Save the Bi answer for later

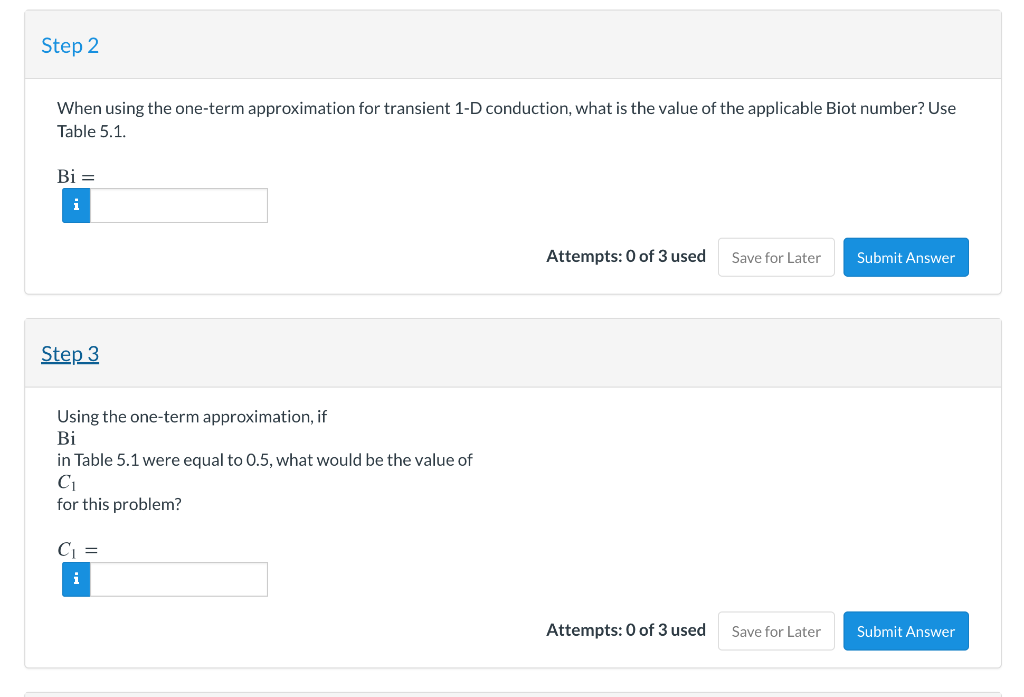(x=776, y=257)
